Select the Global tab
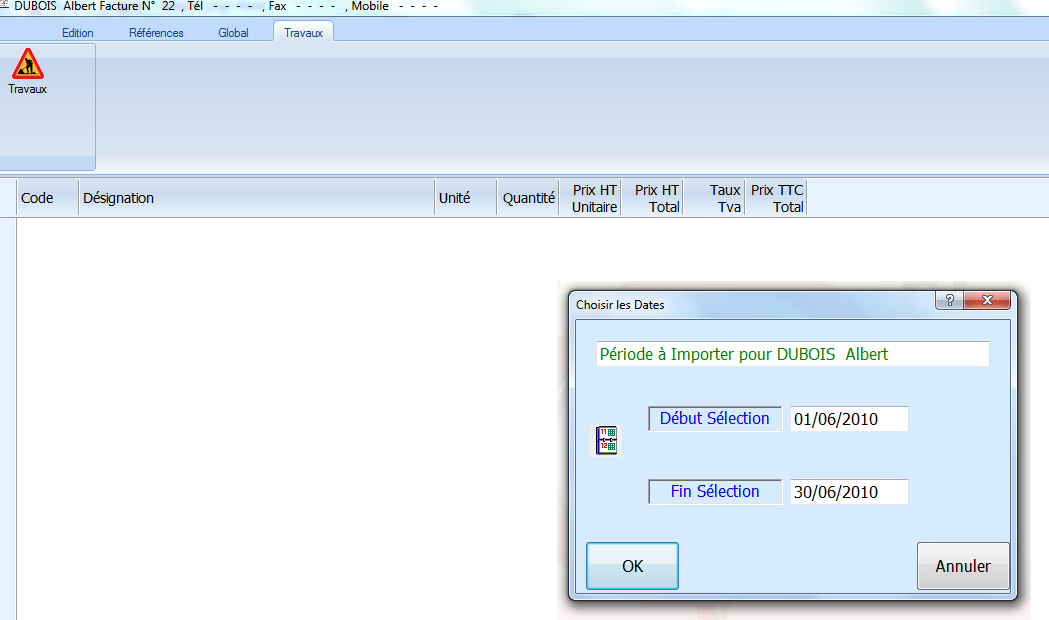The height and width of the screenshot is (620, 1049). coord(233,33)
